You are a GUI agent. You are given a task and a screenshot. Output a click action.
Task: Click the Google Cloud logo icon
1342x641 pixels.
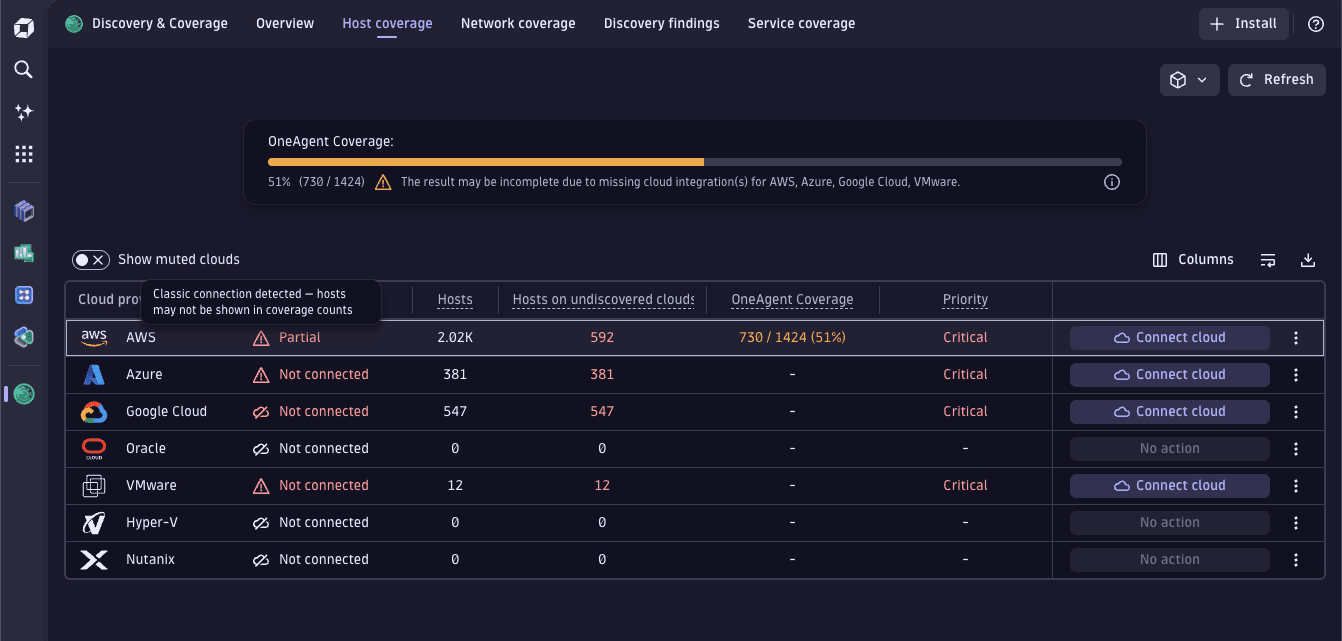[x=94, y=412]
